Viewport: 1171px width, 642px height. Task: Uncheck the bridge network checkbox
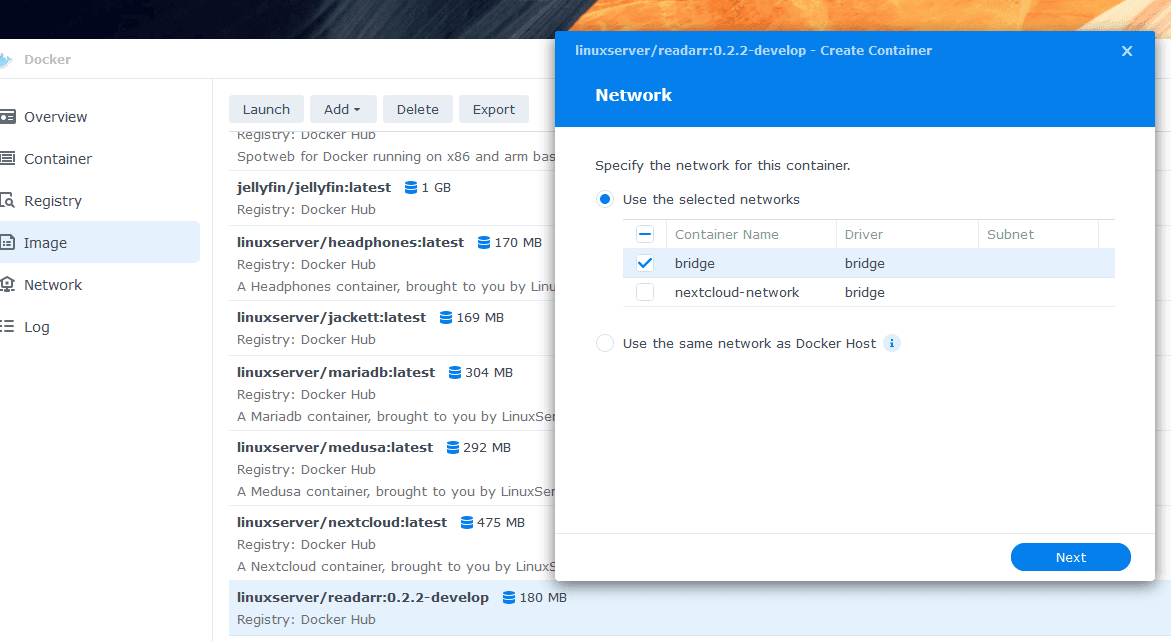point(645,264)
